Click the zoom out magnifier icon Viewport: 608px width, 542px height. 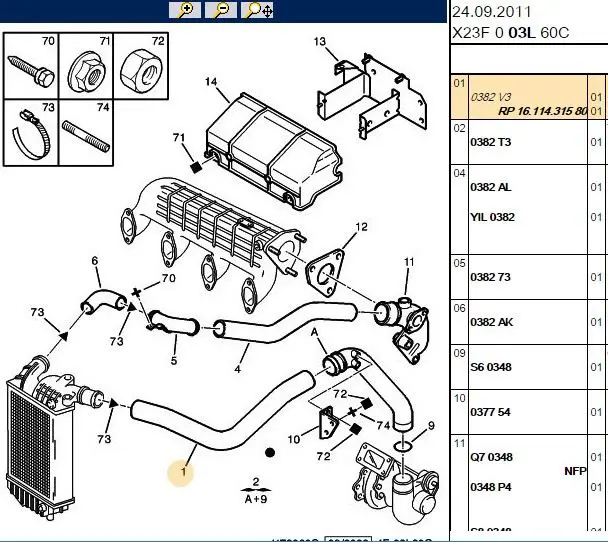point(221,10)
